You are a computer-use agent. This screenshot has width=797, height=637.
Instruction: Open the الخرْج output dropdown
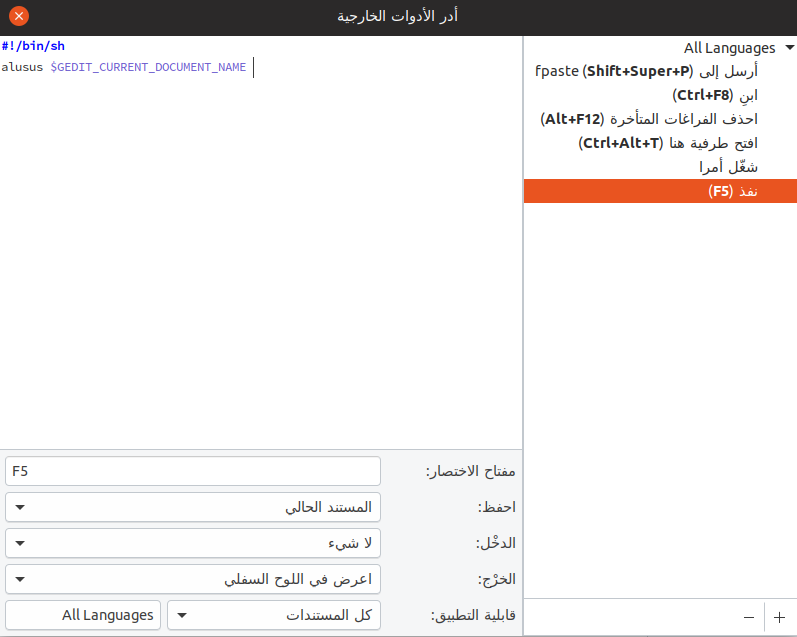(193, 579)
